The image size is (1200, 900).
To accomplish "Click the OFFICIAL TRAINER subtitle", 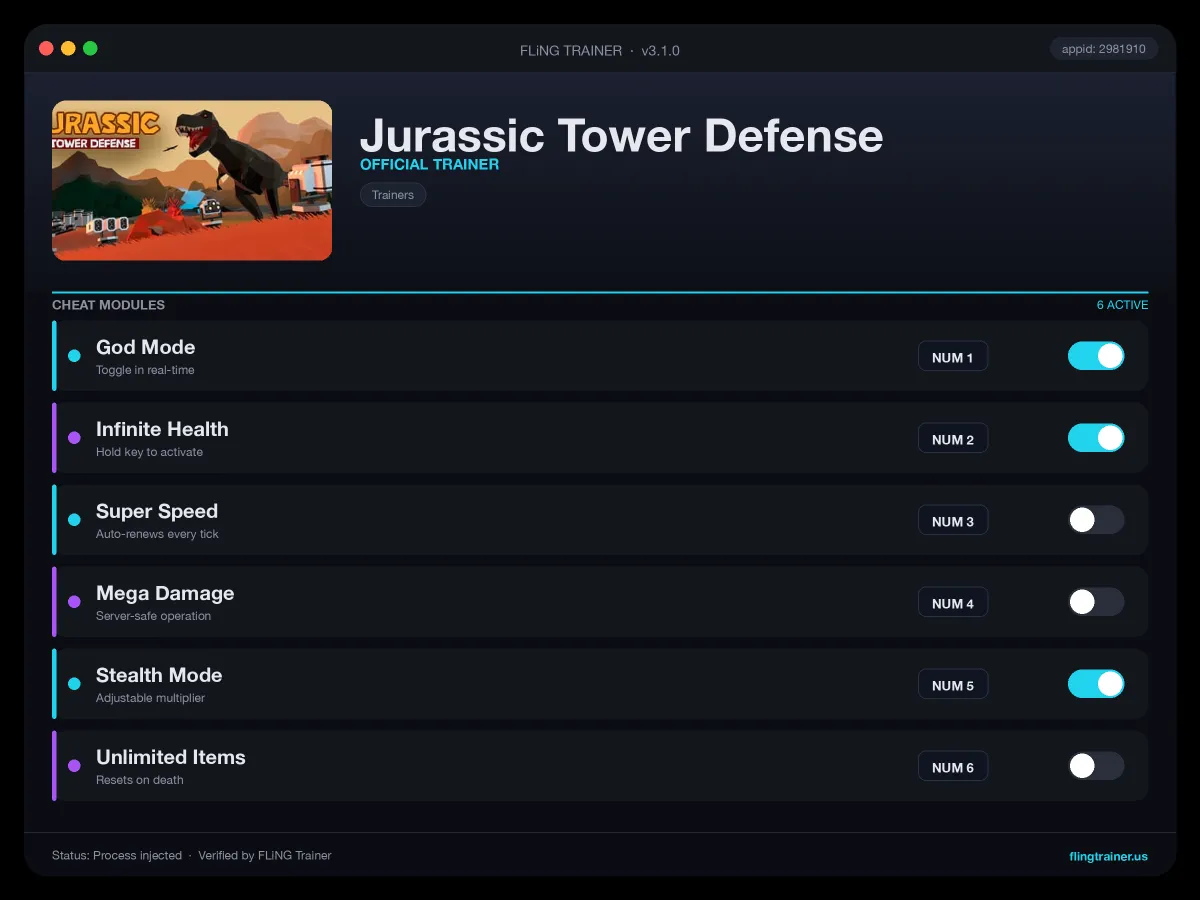I will tap(429, 164).
